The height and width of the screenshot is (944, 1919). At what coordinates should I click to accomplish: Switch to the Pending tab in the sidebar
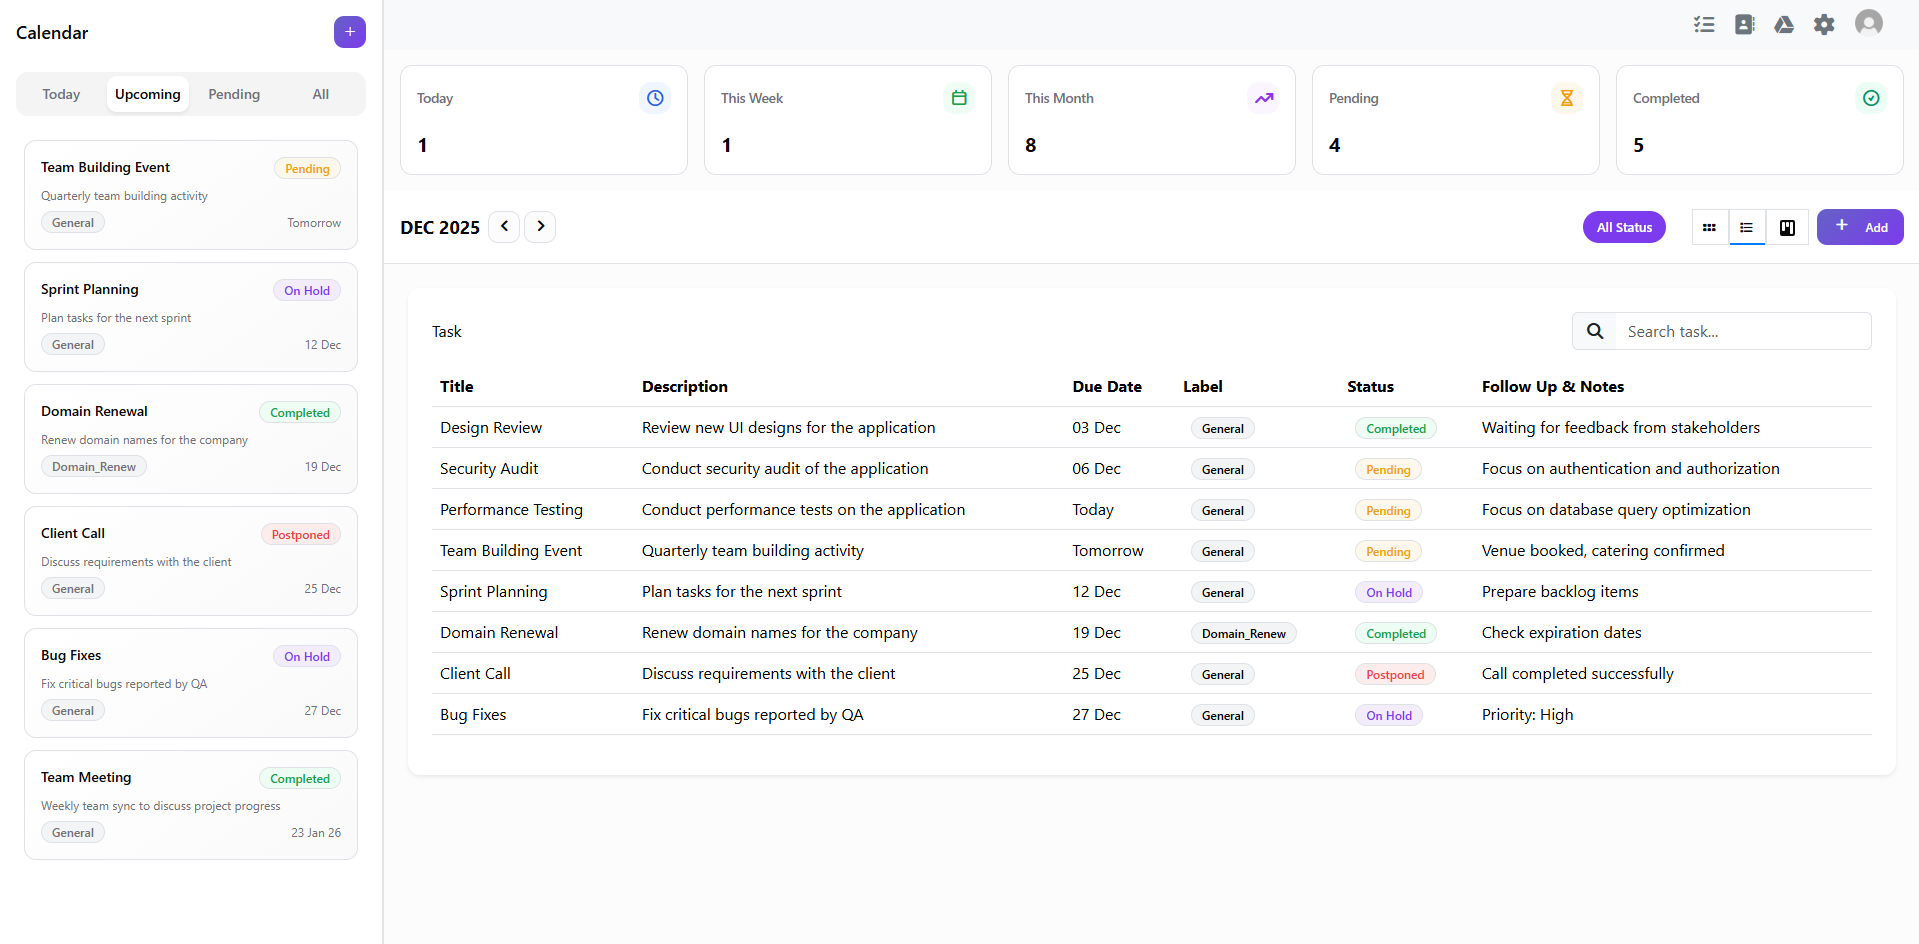234,94
